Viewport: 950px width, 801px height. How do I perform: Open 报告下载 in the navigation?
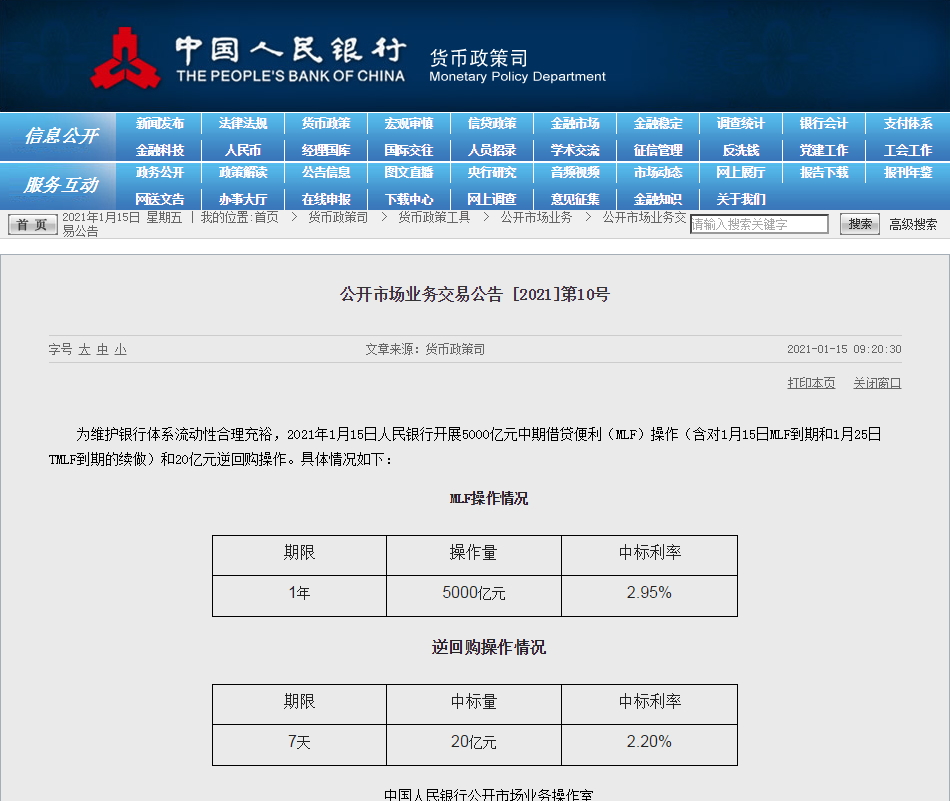[x=824, y=173]
